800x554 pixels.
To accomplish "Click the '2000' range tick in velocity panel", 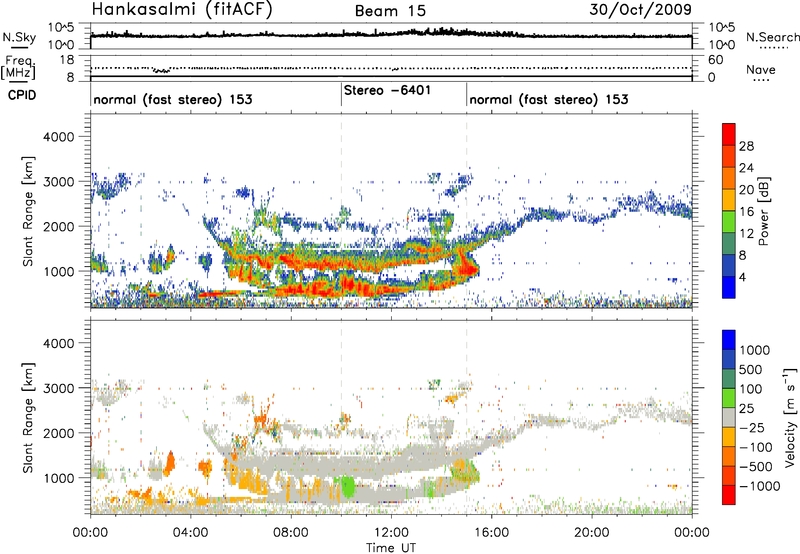I will 58,433.
